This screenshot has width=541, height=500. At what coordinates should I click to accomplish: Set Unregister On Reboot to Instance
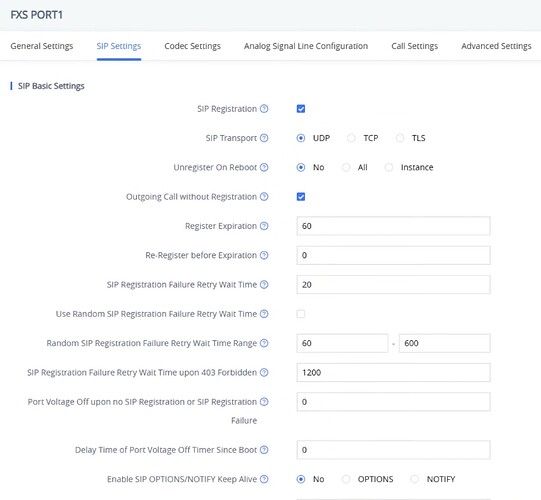[389, 167]
